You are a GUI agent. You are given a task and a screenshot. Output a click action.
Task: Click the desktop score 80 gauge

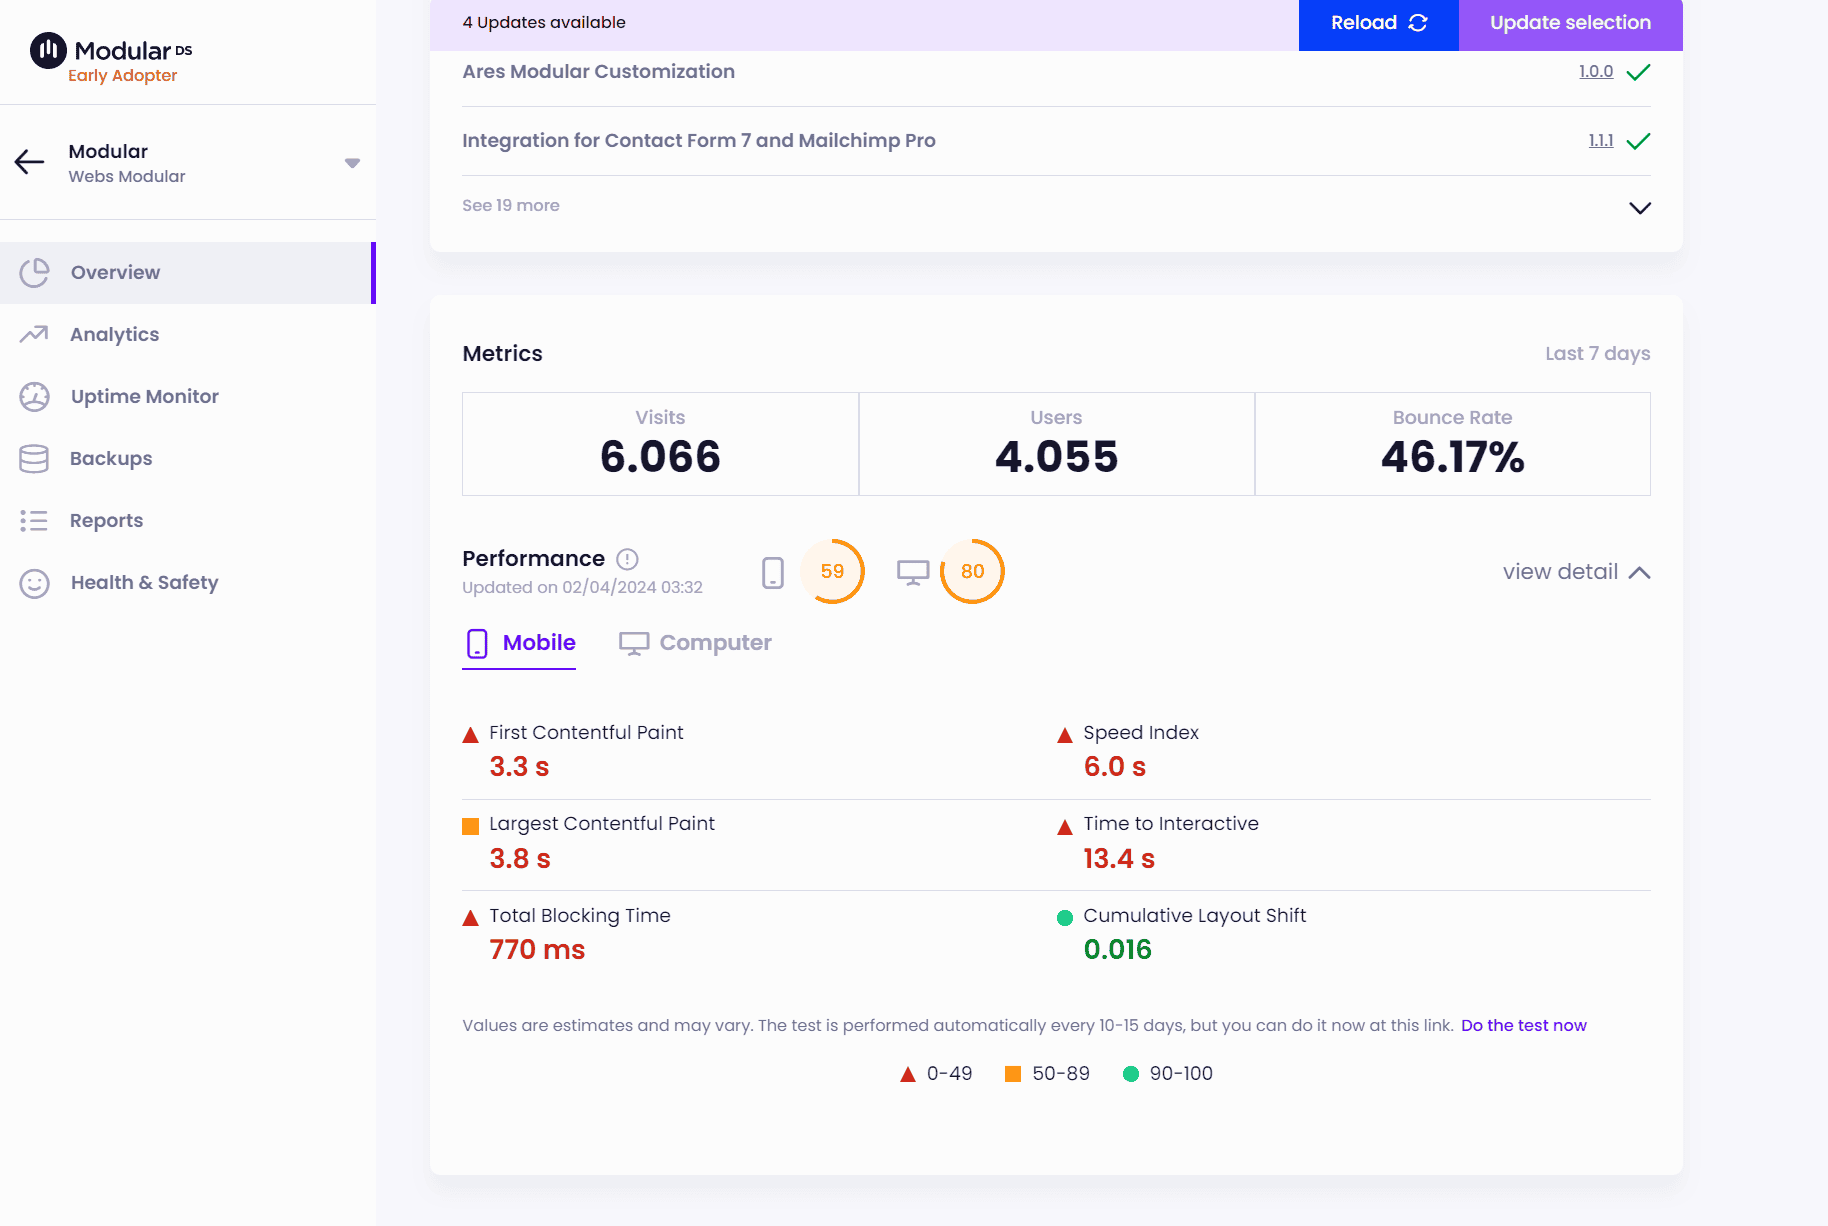[x=972, y=572]
